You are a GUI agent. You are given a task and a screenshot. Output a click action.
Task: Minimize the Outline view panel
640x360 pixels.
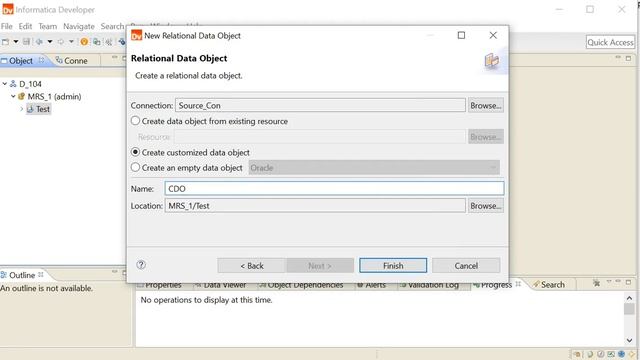pos(115,271)
